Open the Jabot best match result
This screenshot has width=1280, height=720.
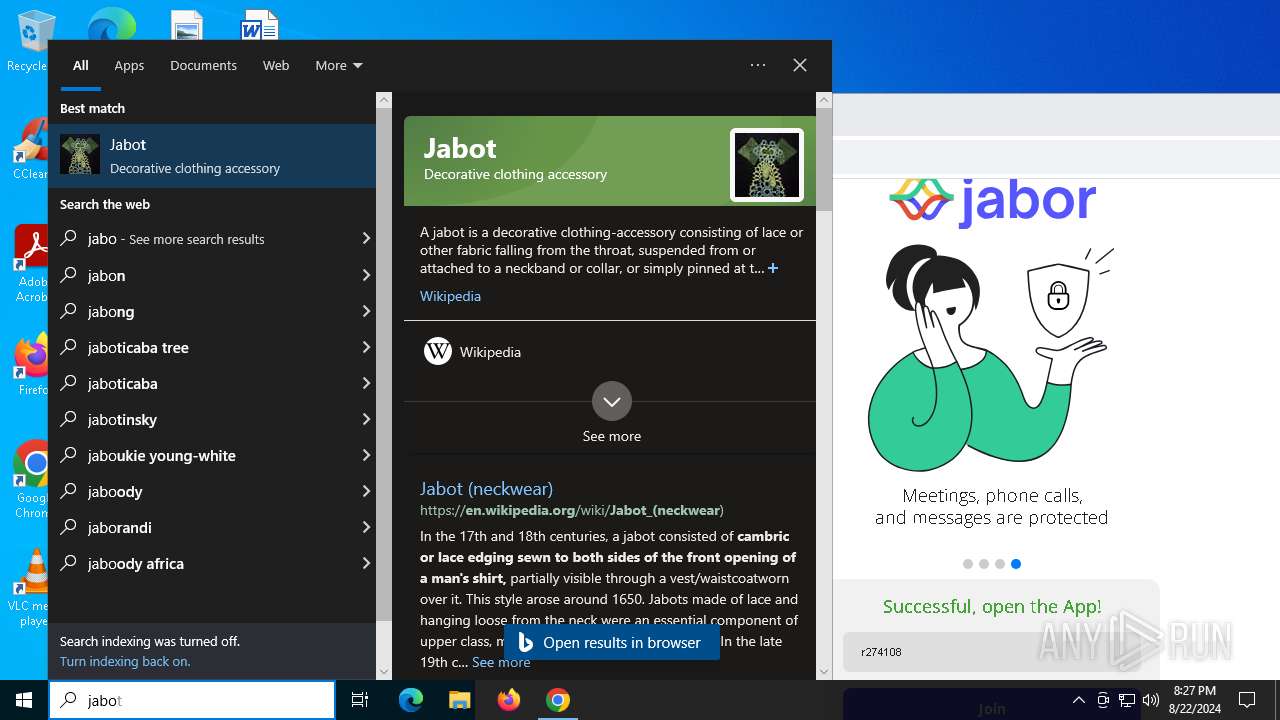(212, 155)
